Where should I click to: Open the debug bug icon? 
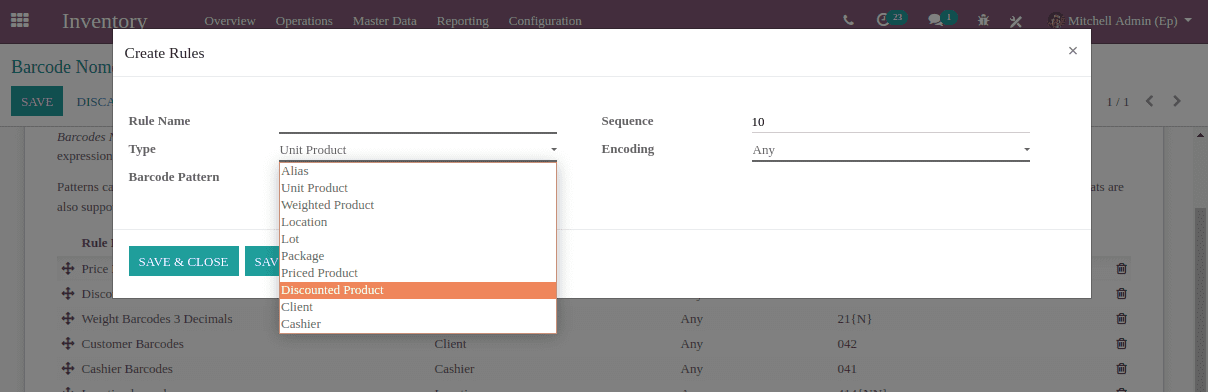(x=984, y=20)
